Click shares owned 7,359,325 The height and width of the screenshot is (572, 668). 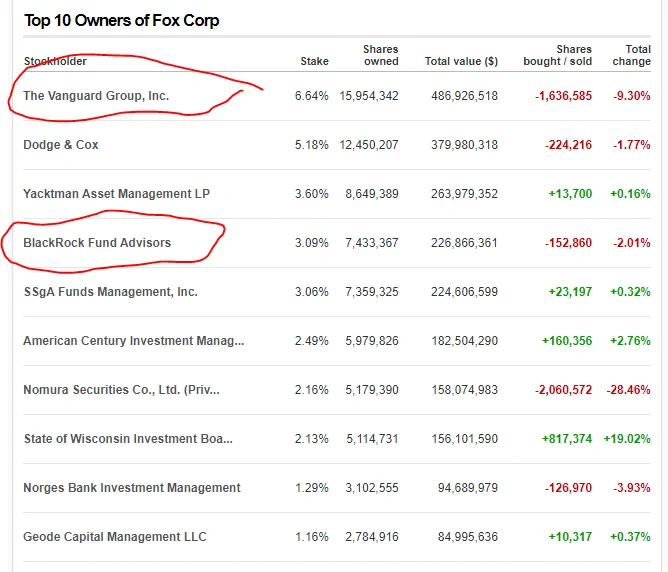pyautogui.click(x=372, y=292)
